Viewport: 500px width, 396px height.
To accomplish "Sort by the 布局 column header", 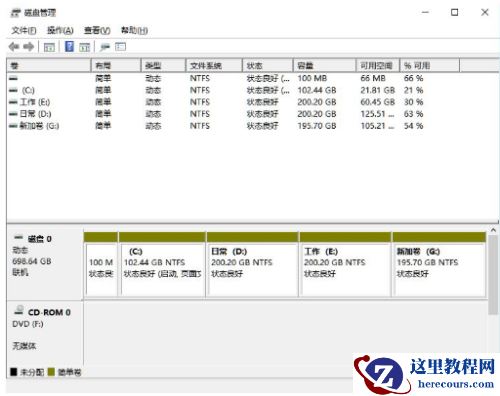I will [116, 65].
